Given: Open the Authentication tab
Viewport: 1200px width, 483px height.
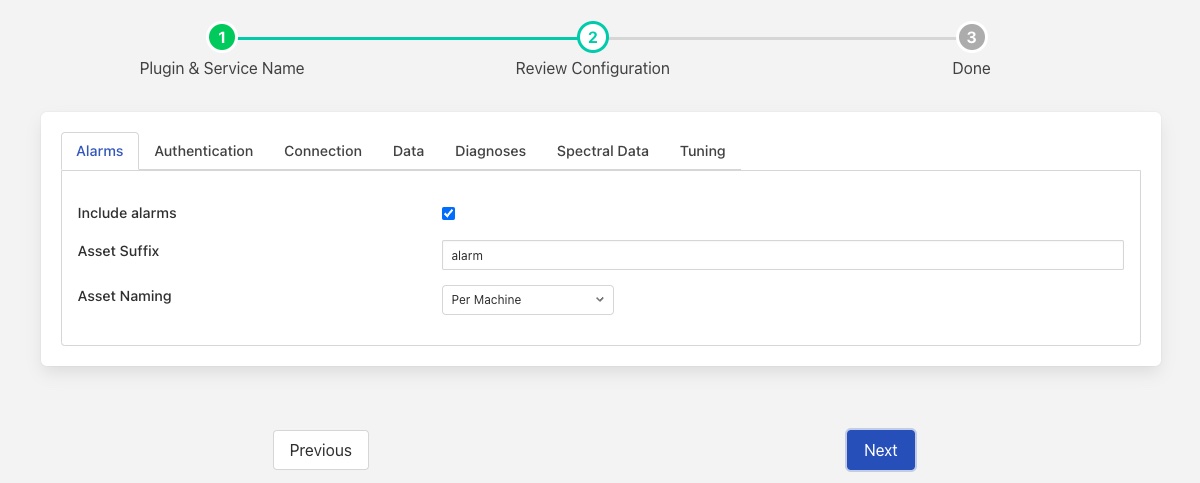Looking at the screenshot, I should coord(204,151).
